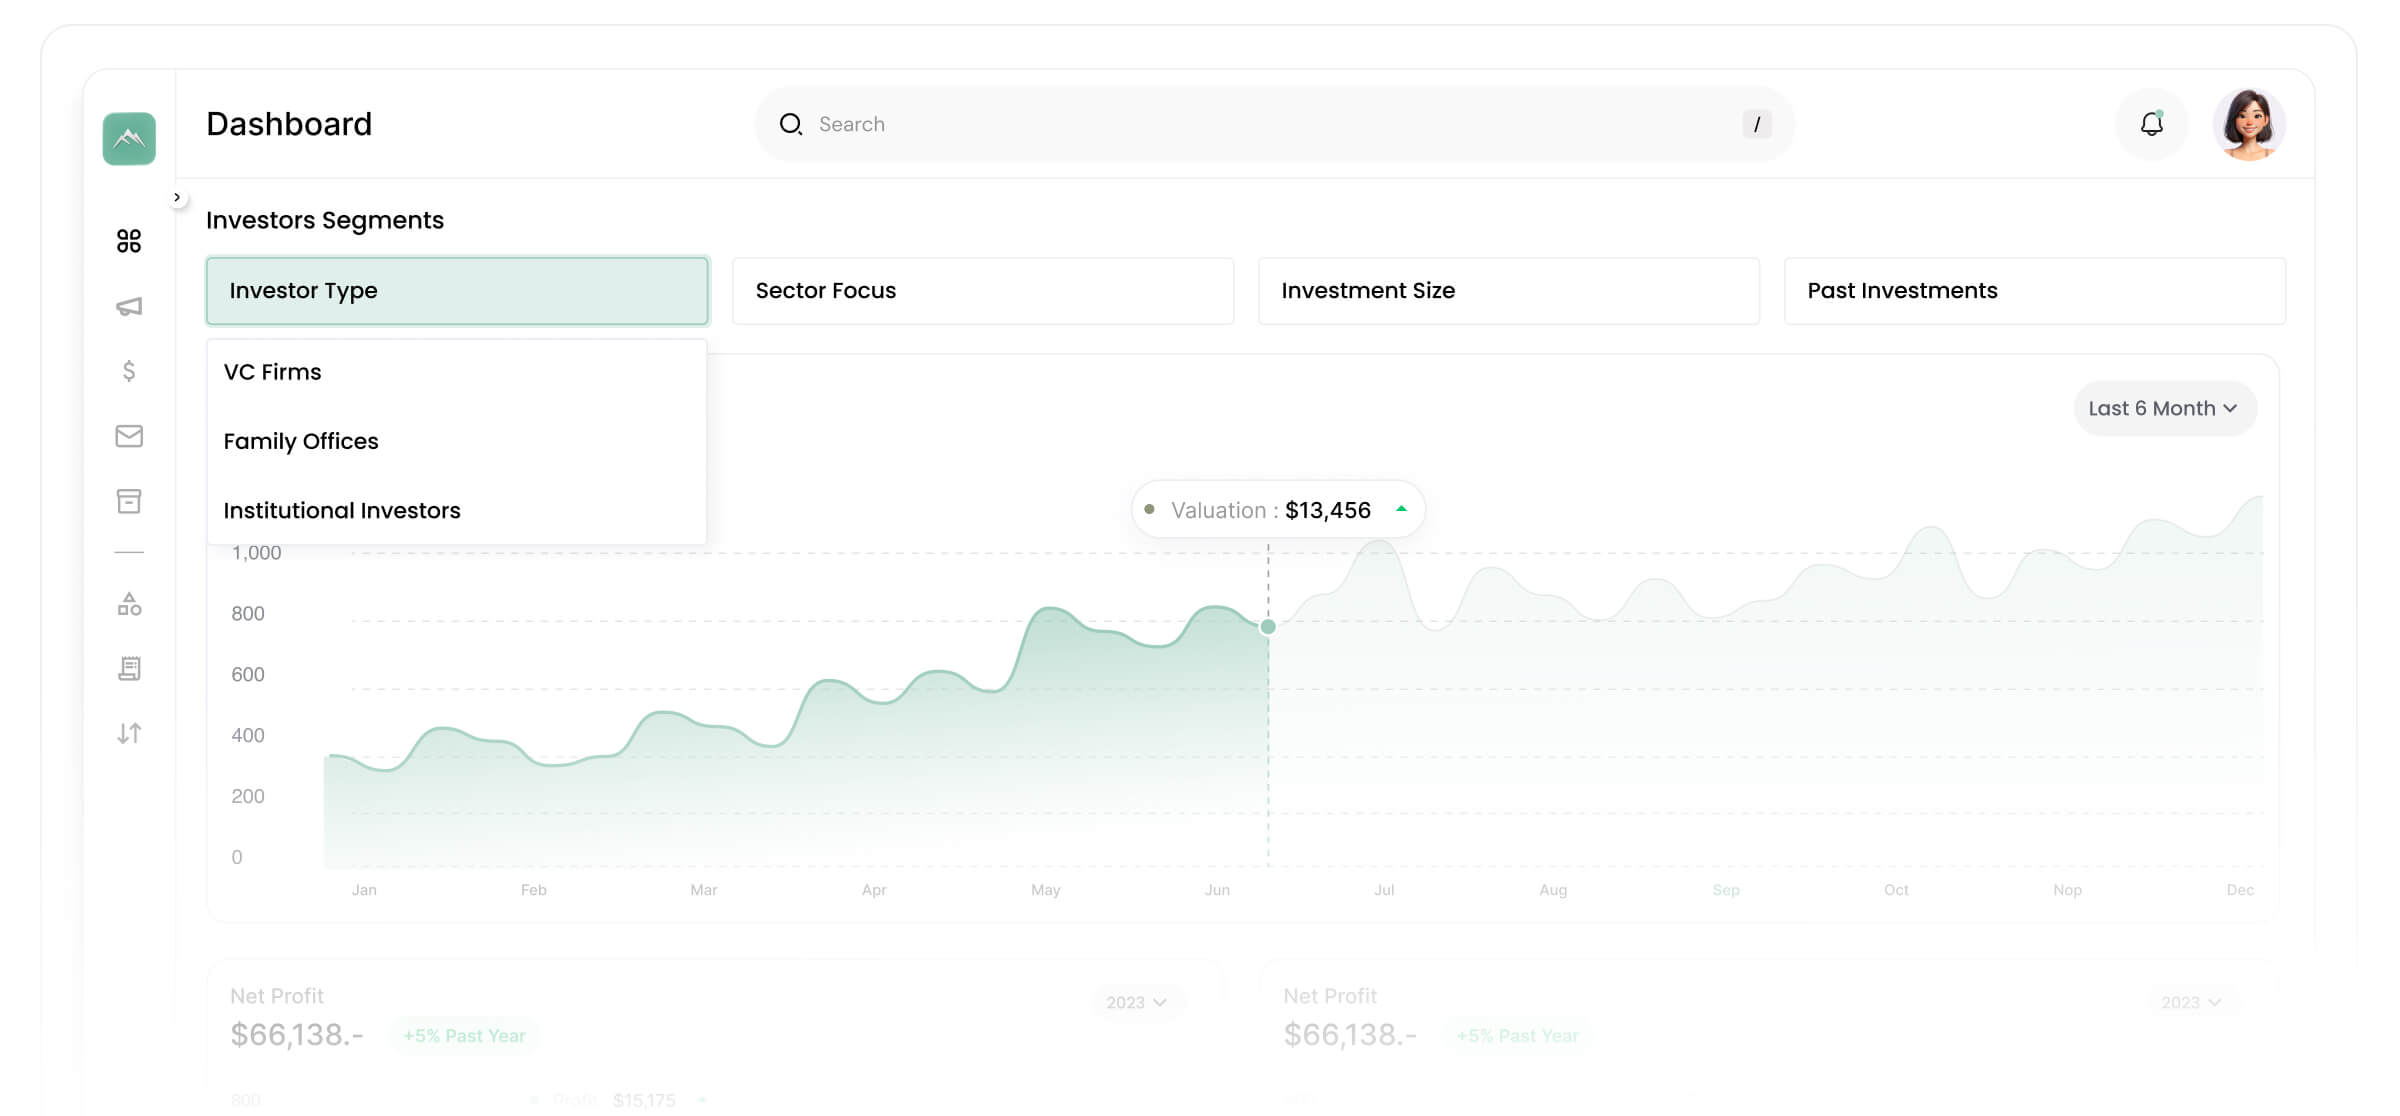This screenshot has width=2400, height=1116.
Task: Expand the sidebar with the chevron arrow
Action: point(177,197)
